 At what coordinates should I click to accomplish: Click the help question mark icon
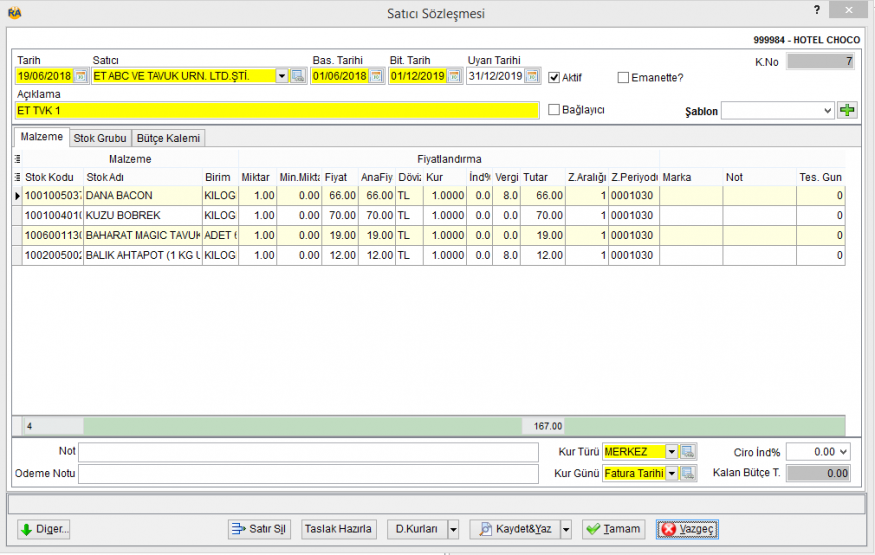click(x=817, y=10)
